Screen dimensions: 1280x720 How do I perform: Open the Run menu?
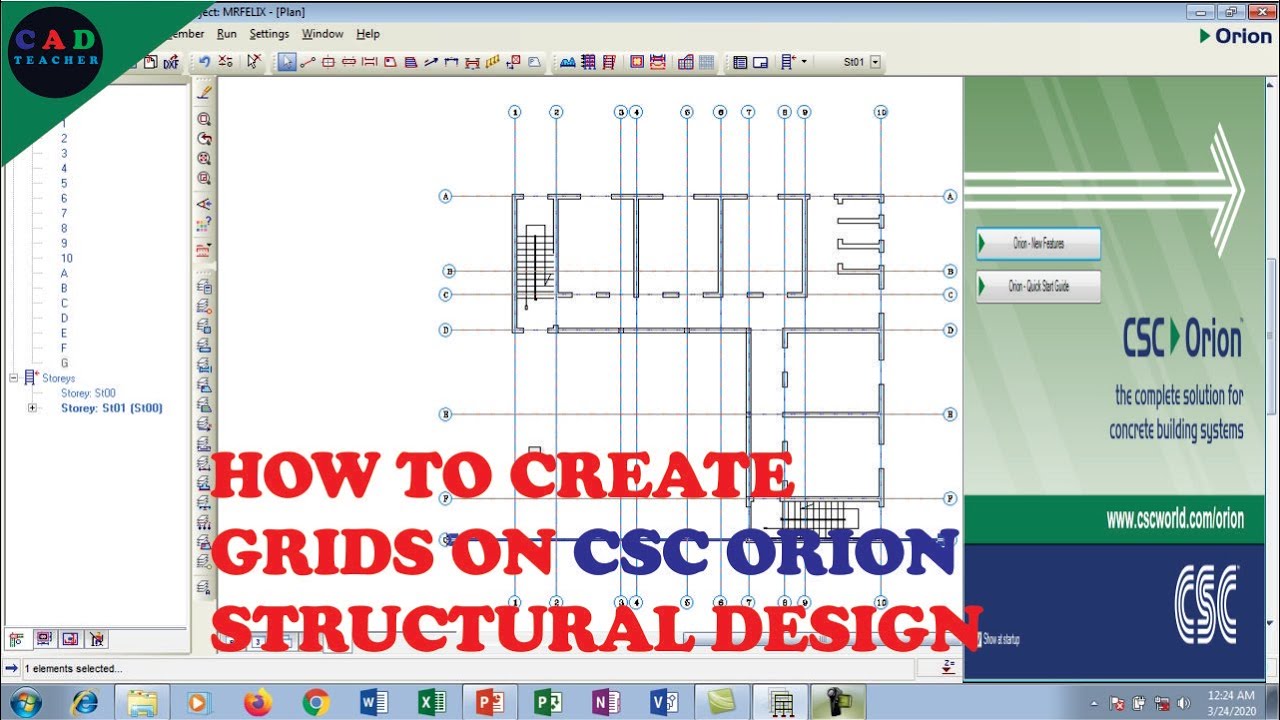tap(227, 34)
